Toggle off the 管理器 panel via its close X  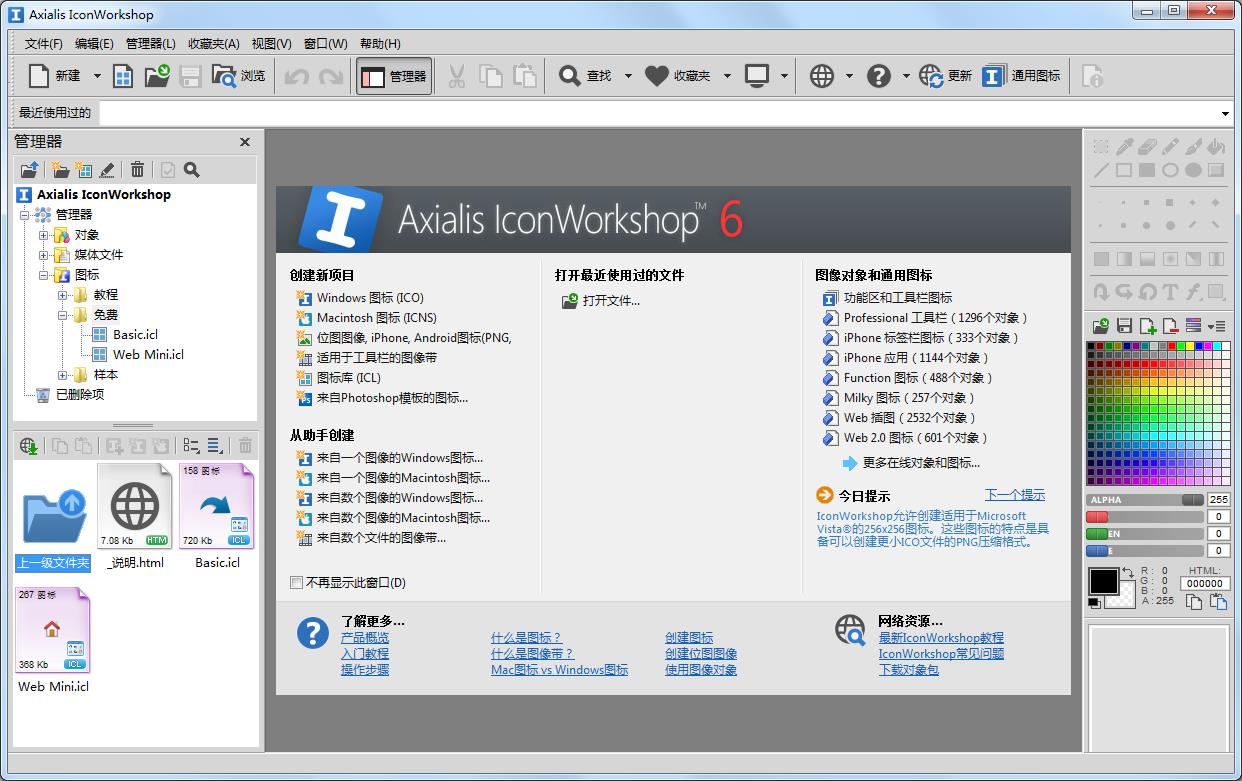coord(245,141)
